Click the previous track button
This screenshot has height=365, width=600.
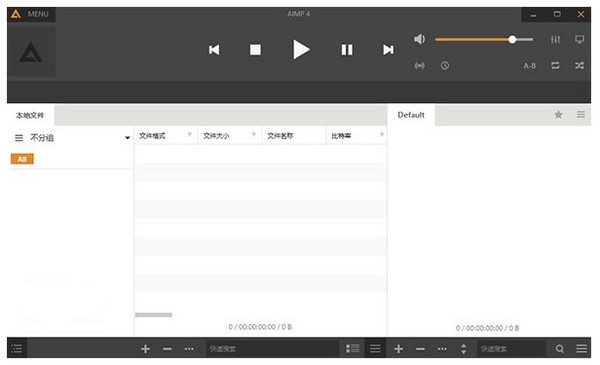point(214,50)
